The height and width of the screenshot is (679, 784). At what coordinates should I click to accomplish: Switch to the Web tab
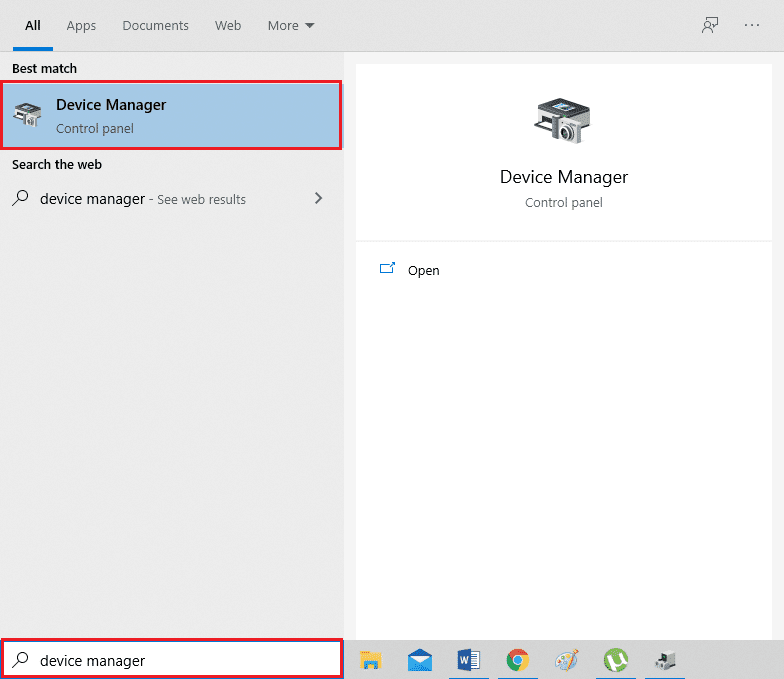228,26
